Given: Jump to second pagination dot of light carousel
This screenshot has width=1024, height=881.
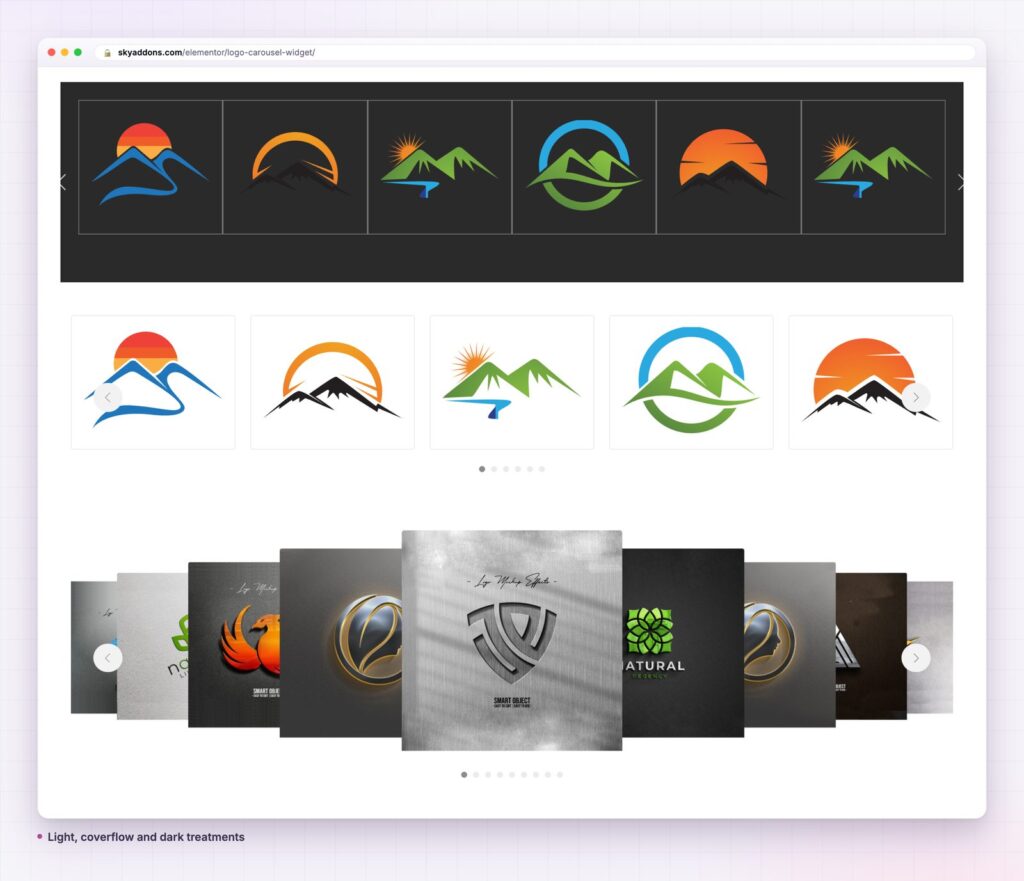Looking at the screenshot, I should pos(494,469).
